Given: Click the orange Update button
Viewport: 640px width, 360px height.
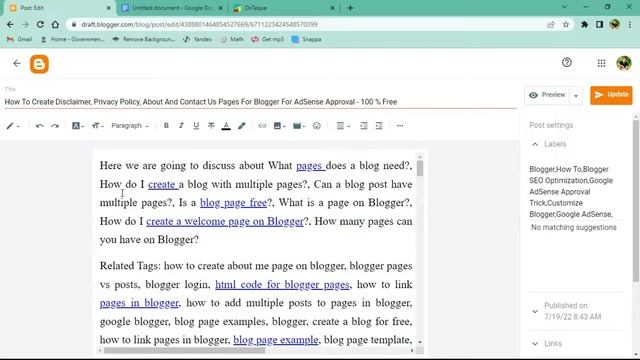Looking at the screenshot, I should (x=611, y=95).
